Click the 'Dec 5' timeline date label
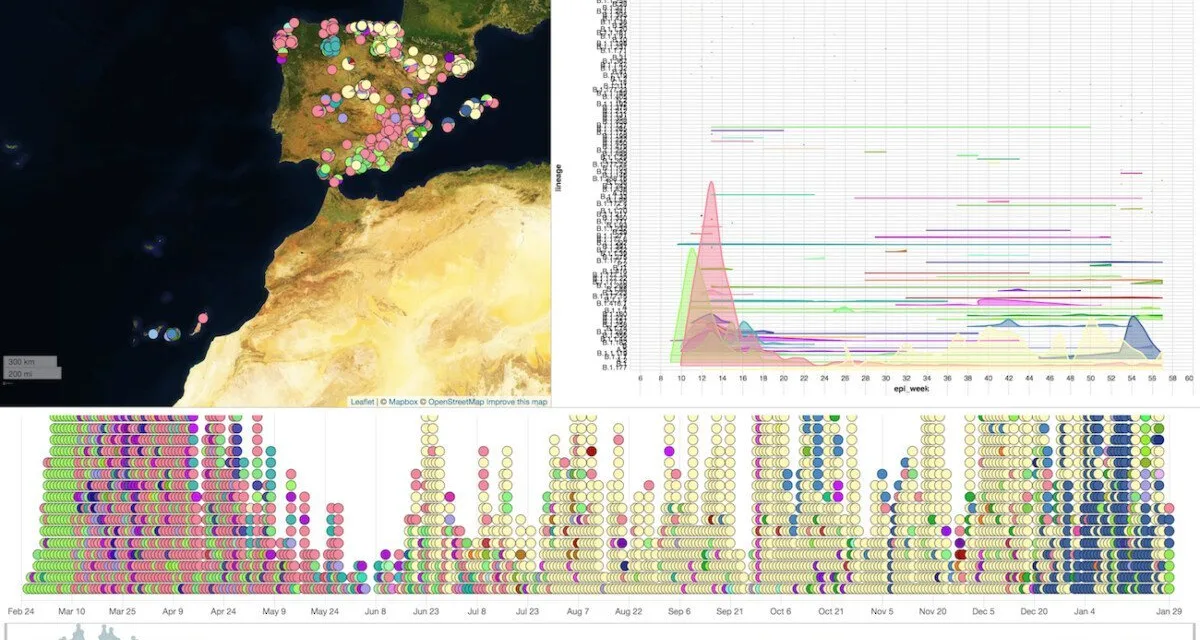Image resolution: width=1200 pixels, height=640 pixels. pyautogui.click(x=983, y=611)
